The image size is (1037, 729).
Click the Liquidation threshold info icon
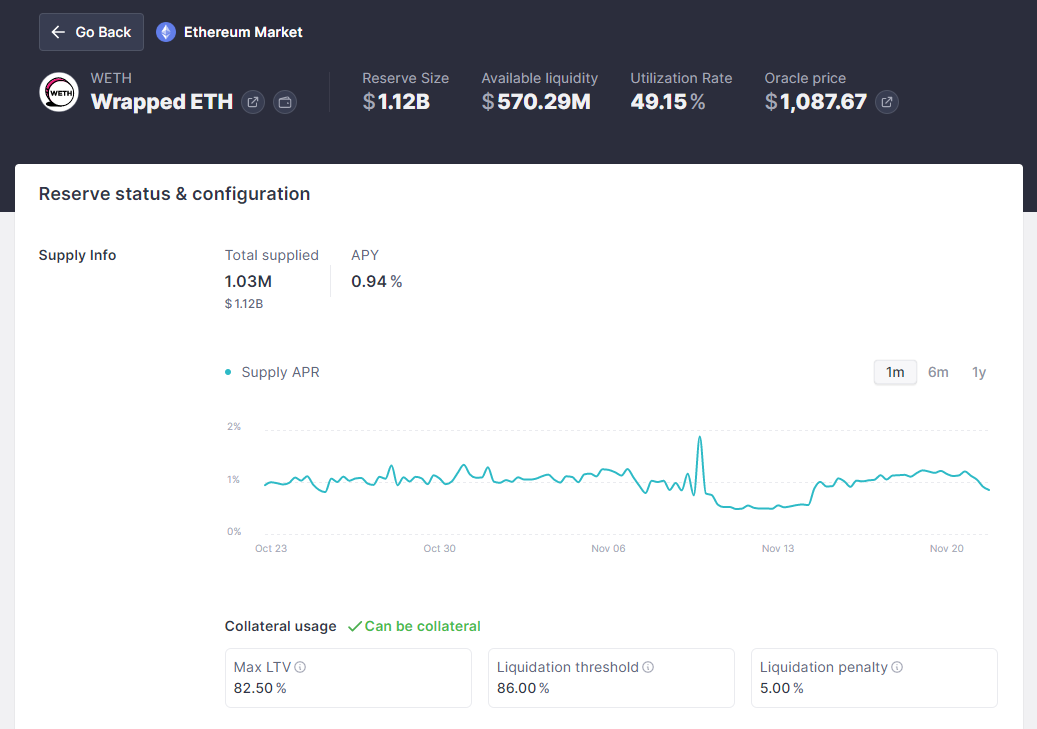tap(648, 667)
